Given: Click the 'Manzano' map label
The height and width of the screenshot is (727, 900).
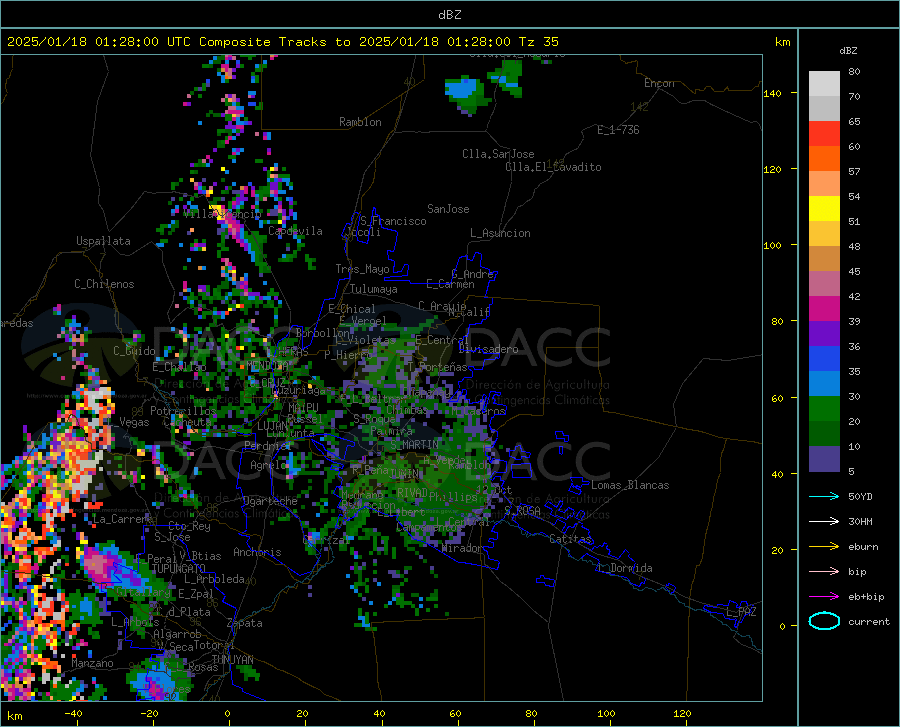Looking at the screenshot, I should click(92, 663).
